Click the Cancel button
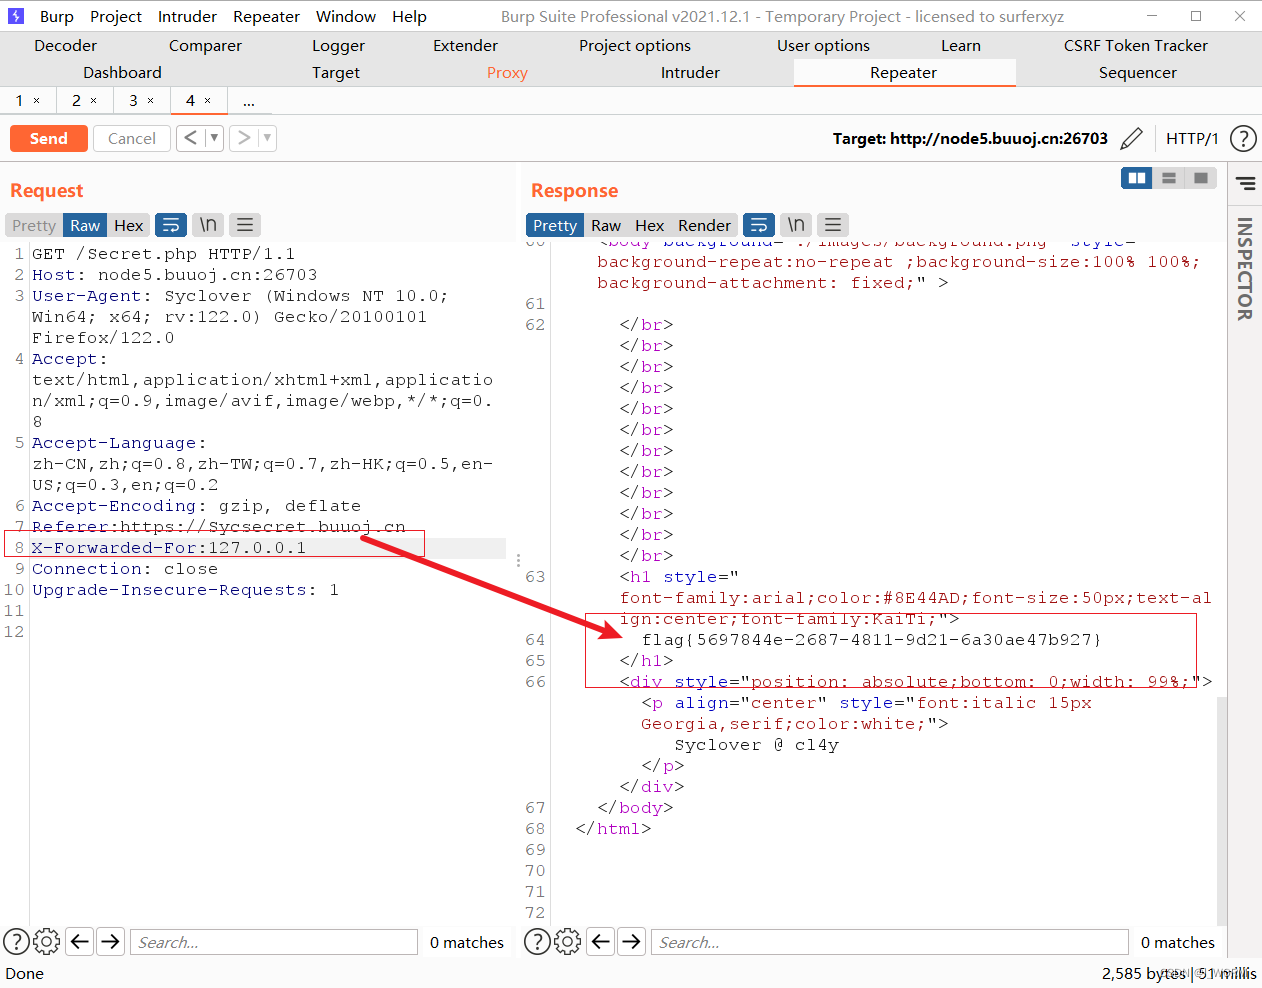1262x988 pixels. 132,138
